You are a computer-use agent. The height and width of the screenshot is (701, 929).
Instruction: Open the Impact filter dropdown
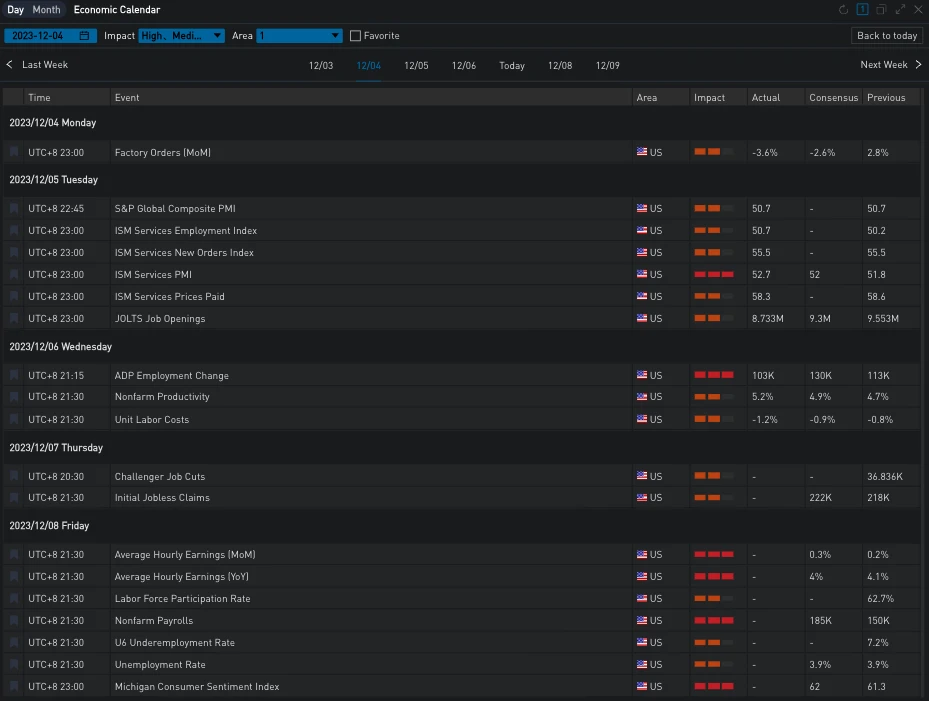pyautogui.click(x=181, y=36)
